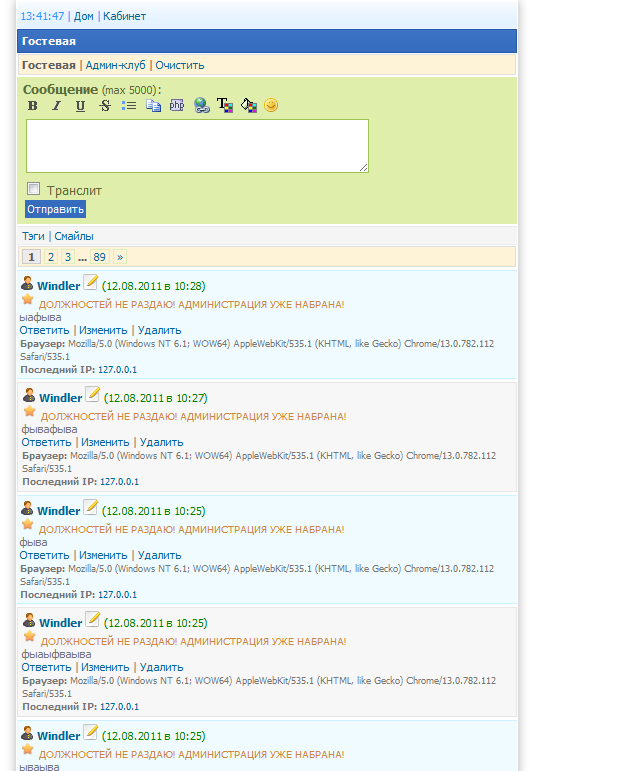Screen dimensions: 633x771
Task: Go to page 3
Action: 68,257
